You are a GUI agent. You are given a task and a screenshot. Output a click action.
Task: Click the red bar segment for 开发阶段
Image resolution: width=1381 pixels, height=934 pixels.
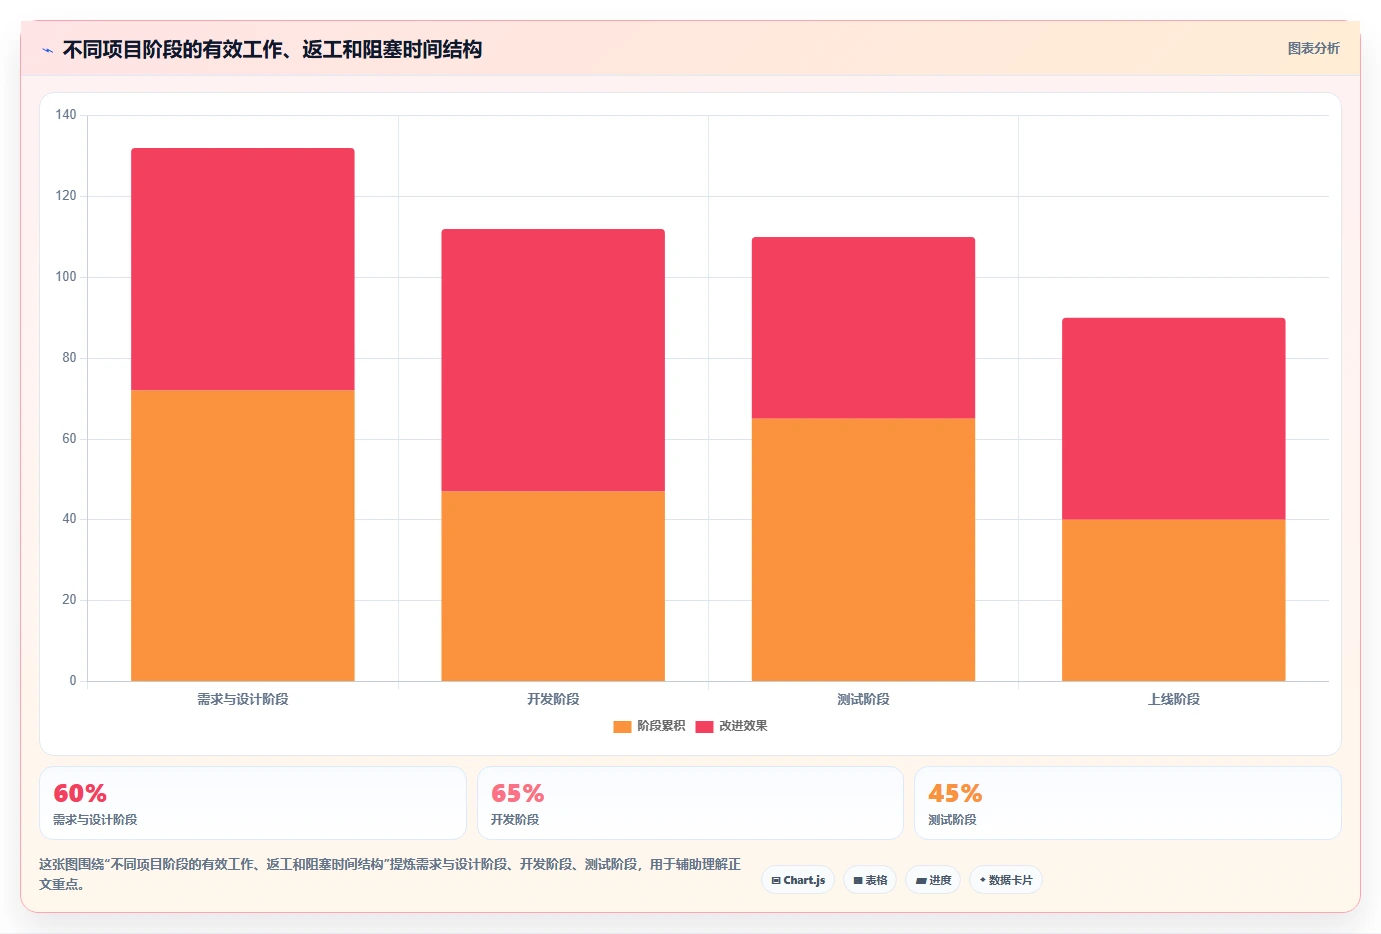coord(553,360)
